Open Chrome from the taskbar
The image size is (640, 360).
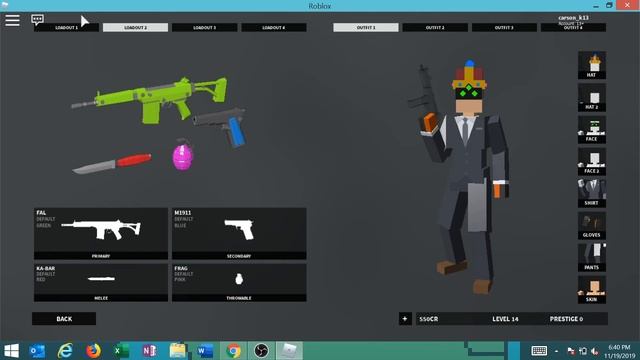[233, 351]
